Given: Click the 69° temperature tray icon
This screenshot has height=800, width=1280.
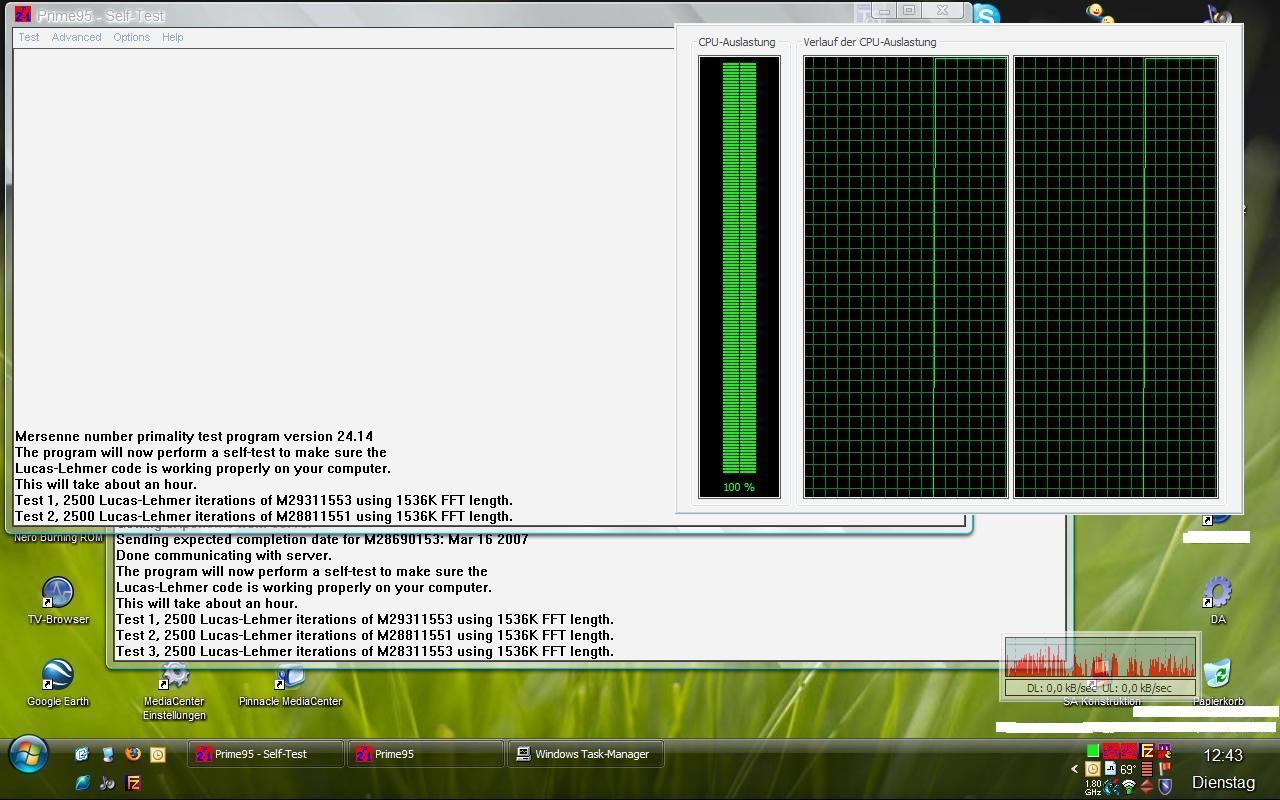Looking at the screenshot, I should [x=1128, y=770].
